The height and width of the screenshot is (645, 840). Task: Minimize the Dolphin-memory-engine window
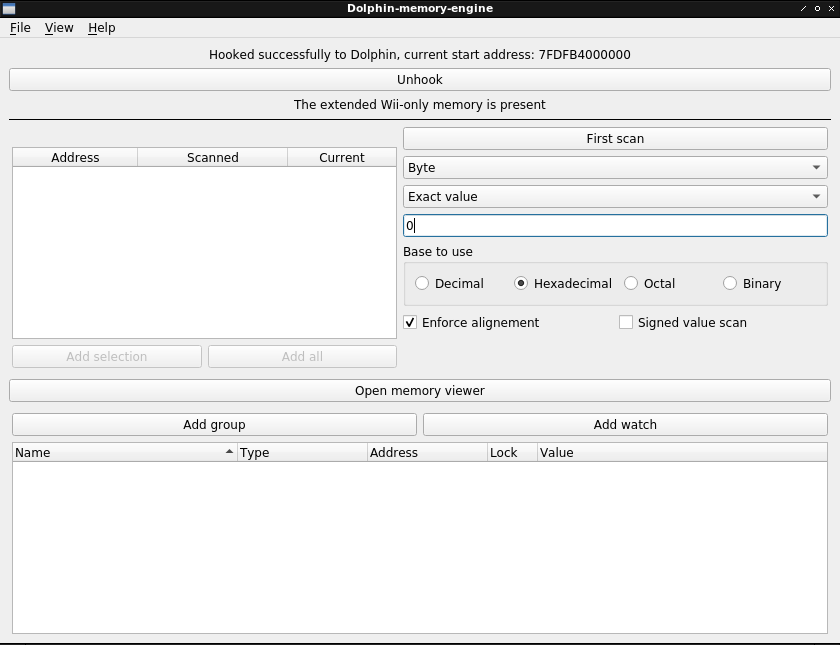(x=803, y=9)
